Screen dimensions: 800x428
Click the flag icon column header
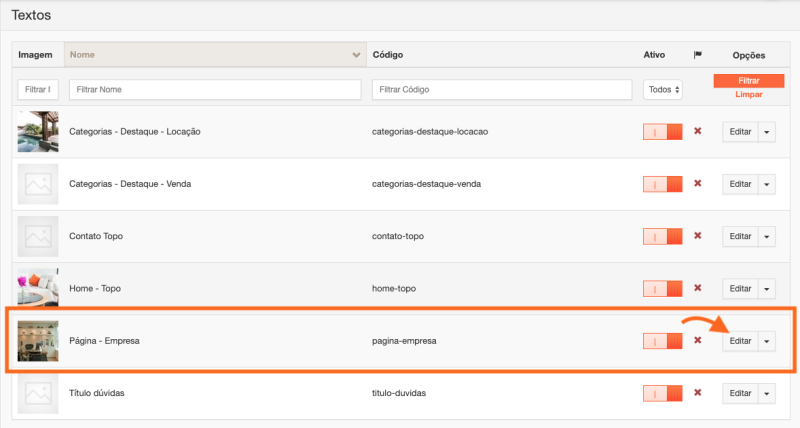698,54
